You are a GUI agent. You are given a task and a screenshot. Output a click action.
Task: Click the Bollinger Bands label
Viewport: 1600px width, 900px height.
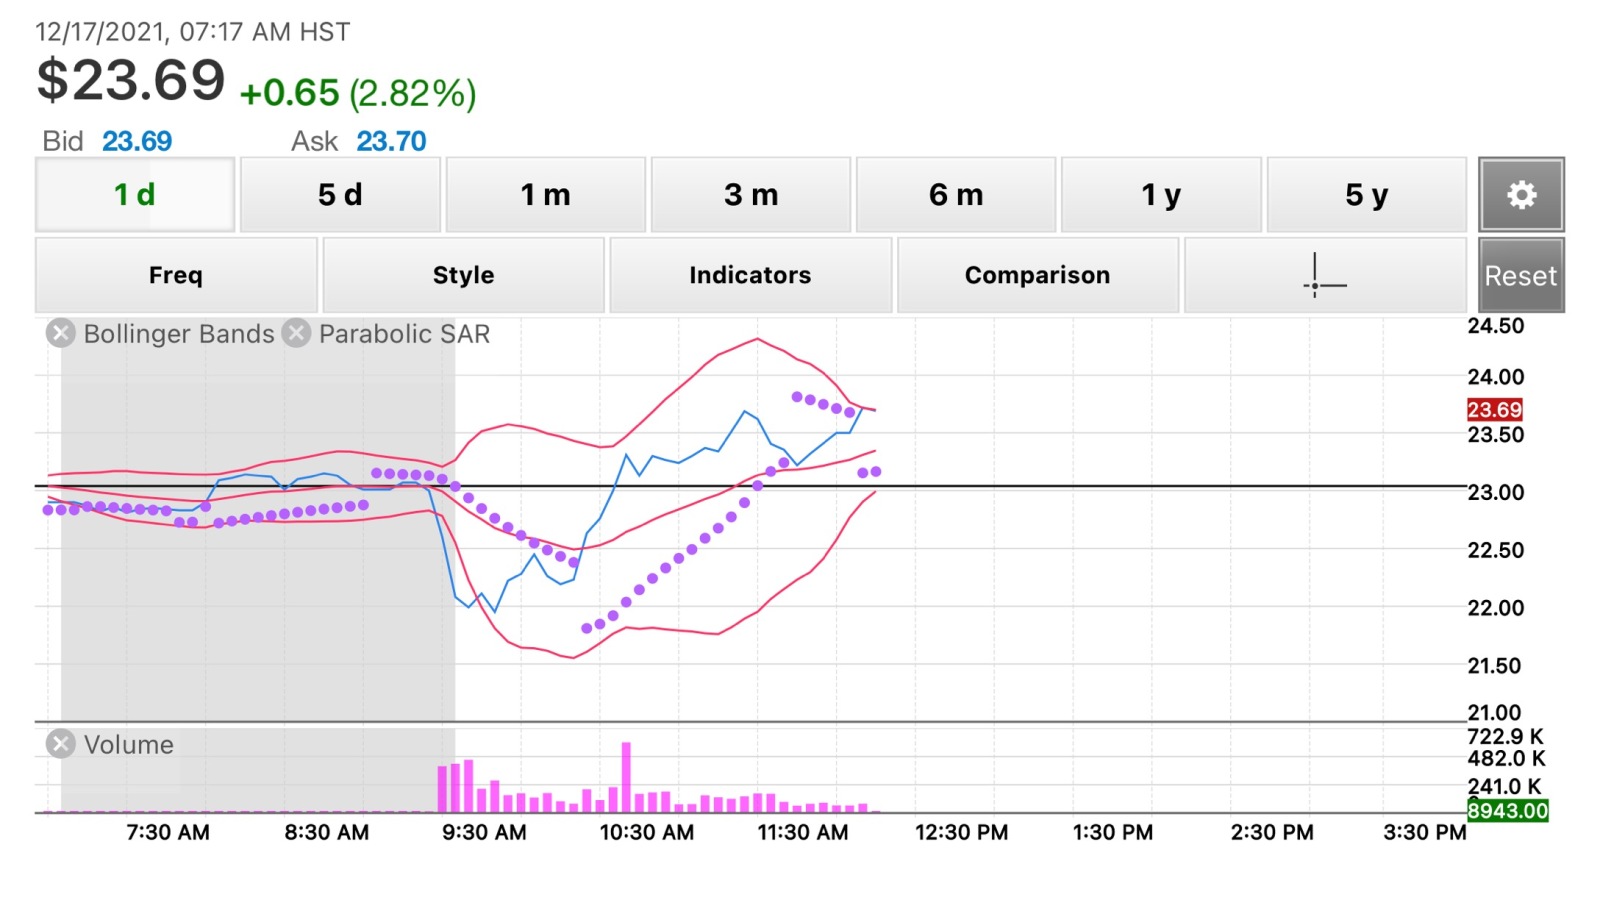(179, 334)
